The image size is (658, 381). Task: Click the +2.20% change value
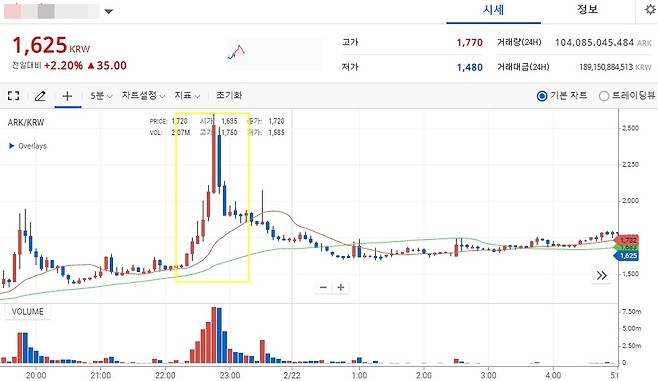63,65
